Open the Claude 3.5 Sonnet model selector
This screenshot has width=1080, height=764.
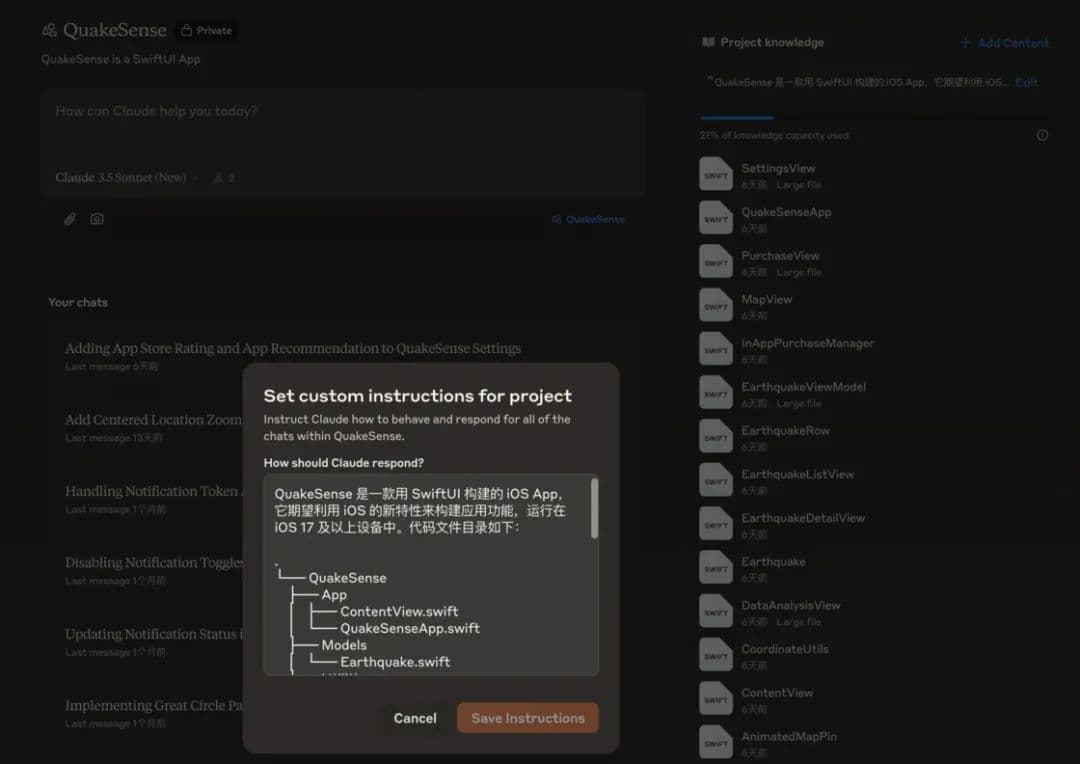[121, 178]
